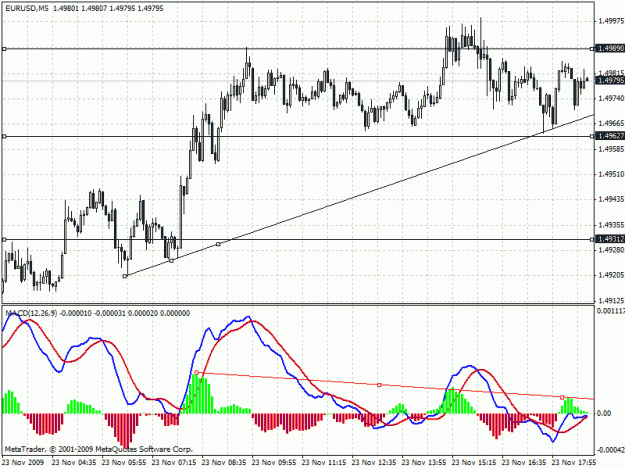
Task: Click the 1.49975 price axis value
Action: pyautogui.click(x=611, y=21)
